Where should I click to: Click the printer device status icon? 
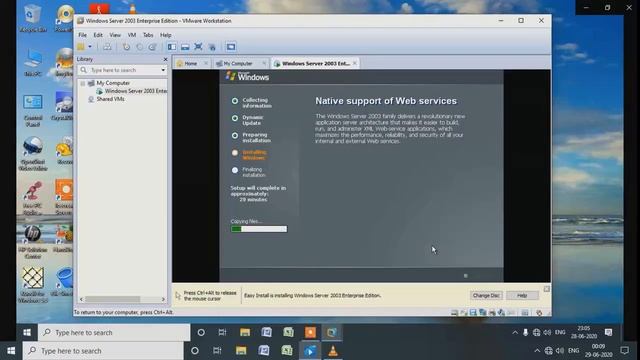[492, 313]
